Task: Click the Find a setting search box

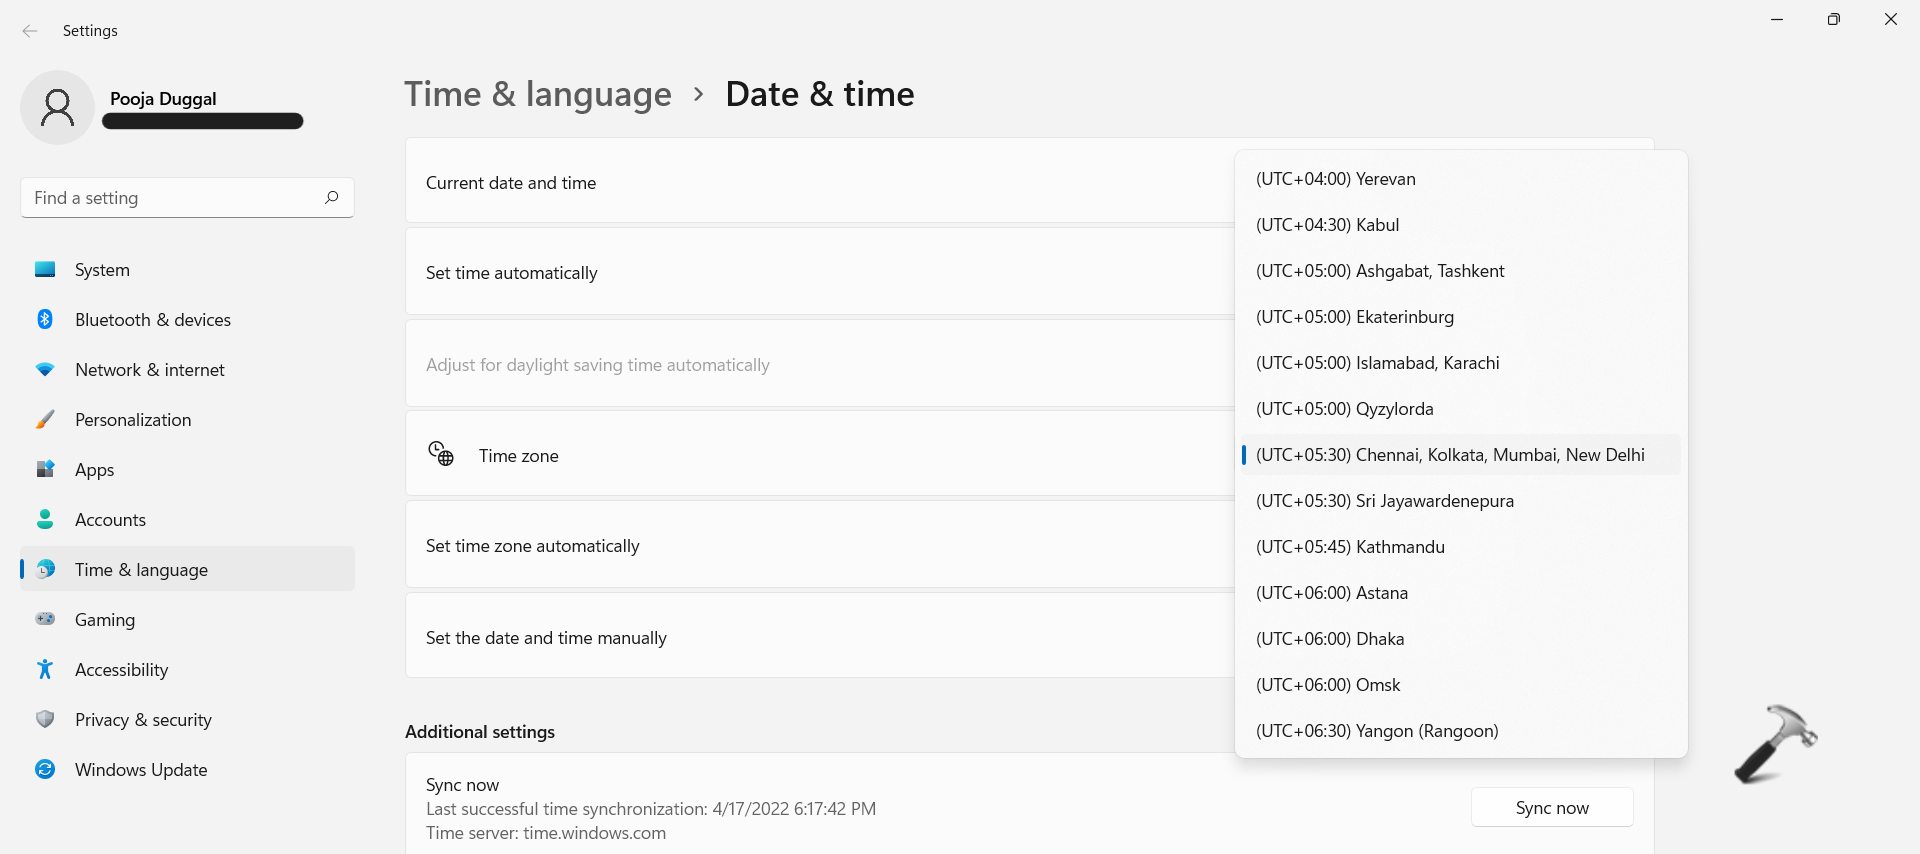Action: [x=175, y=198]
